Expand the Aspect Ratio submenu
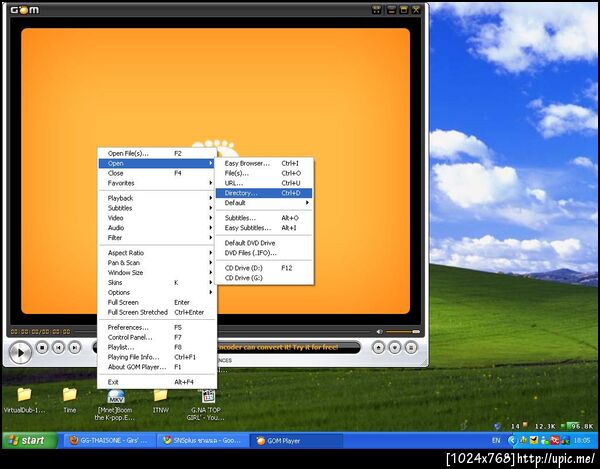The height and width of the screenshot is (469, 600). pyautogui.click(x=157, y=253)
